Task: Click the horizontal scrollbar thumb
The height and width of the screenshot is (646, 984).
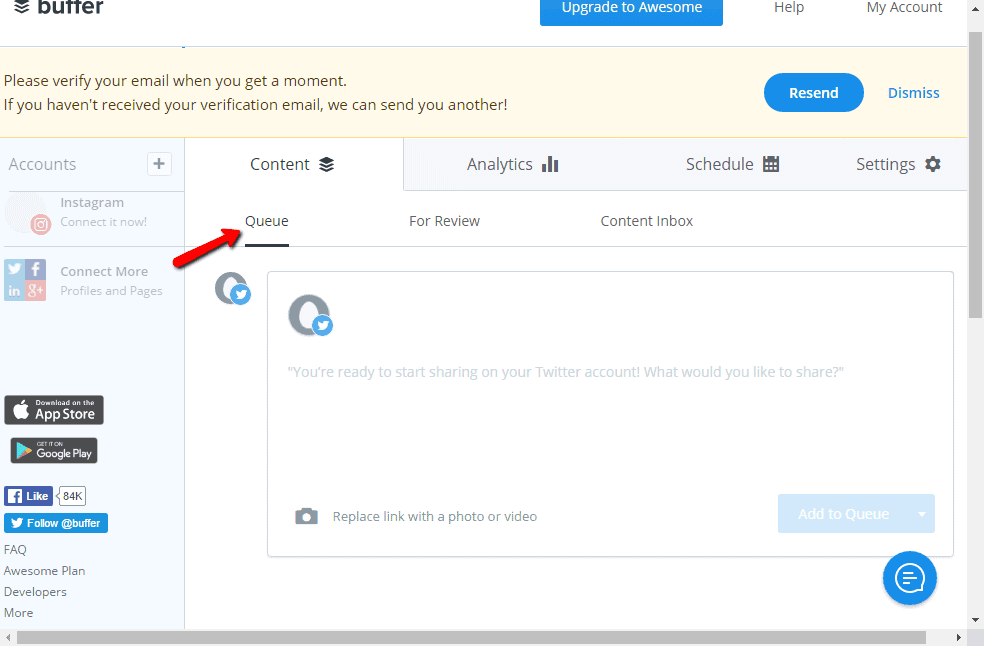Action: (471, 638)
